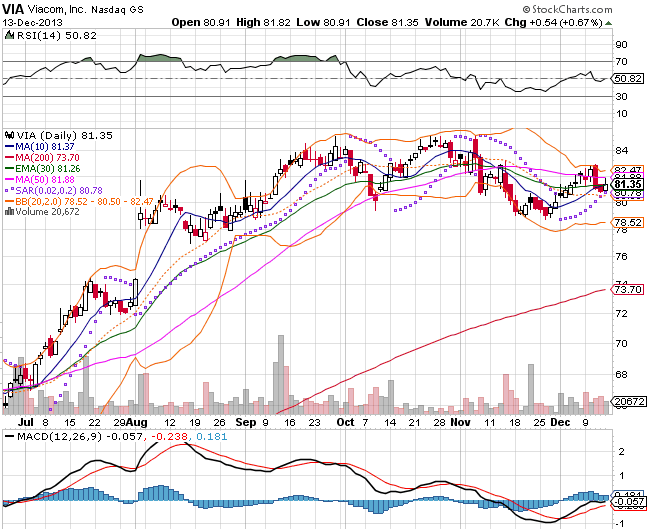Click the 82.47 upper band tag
Viewport: 650px width, 529px height.
[628, 170]
